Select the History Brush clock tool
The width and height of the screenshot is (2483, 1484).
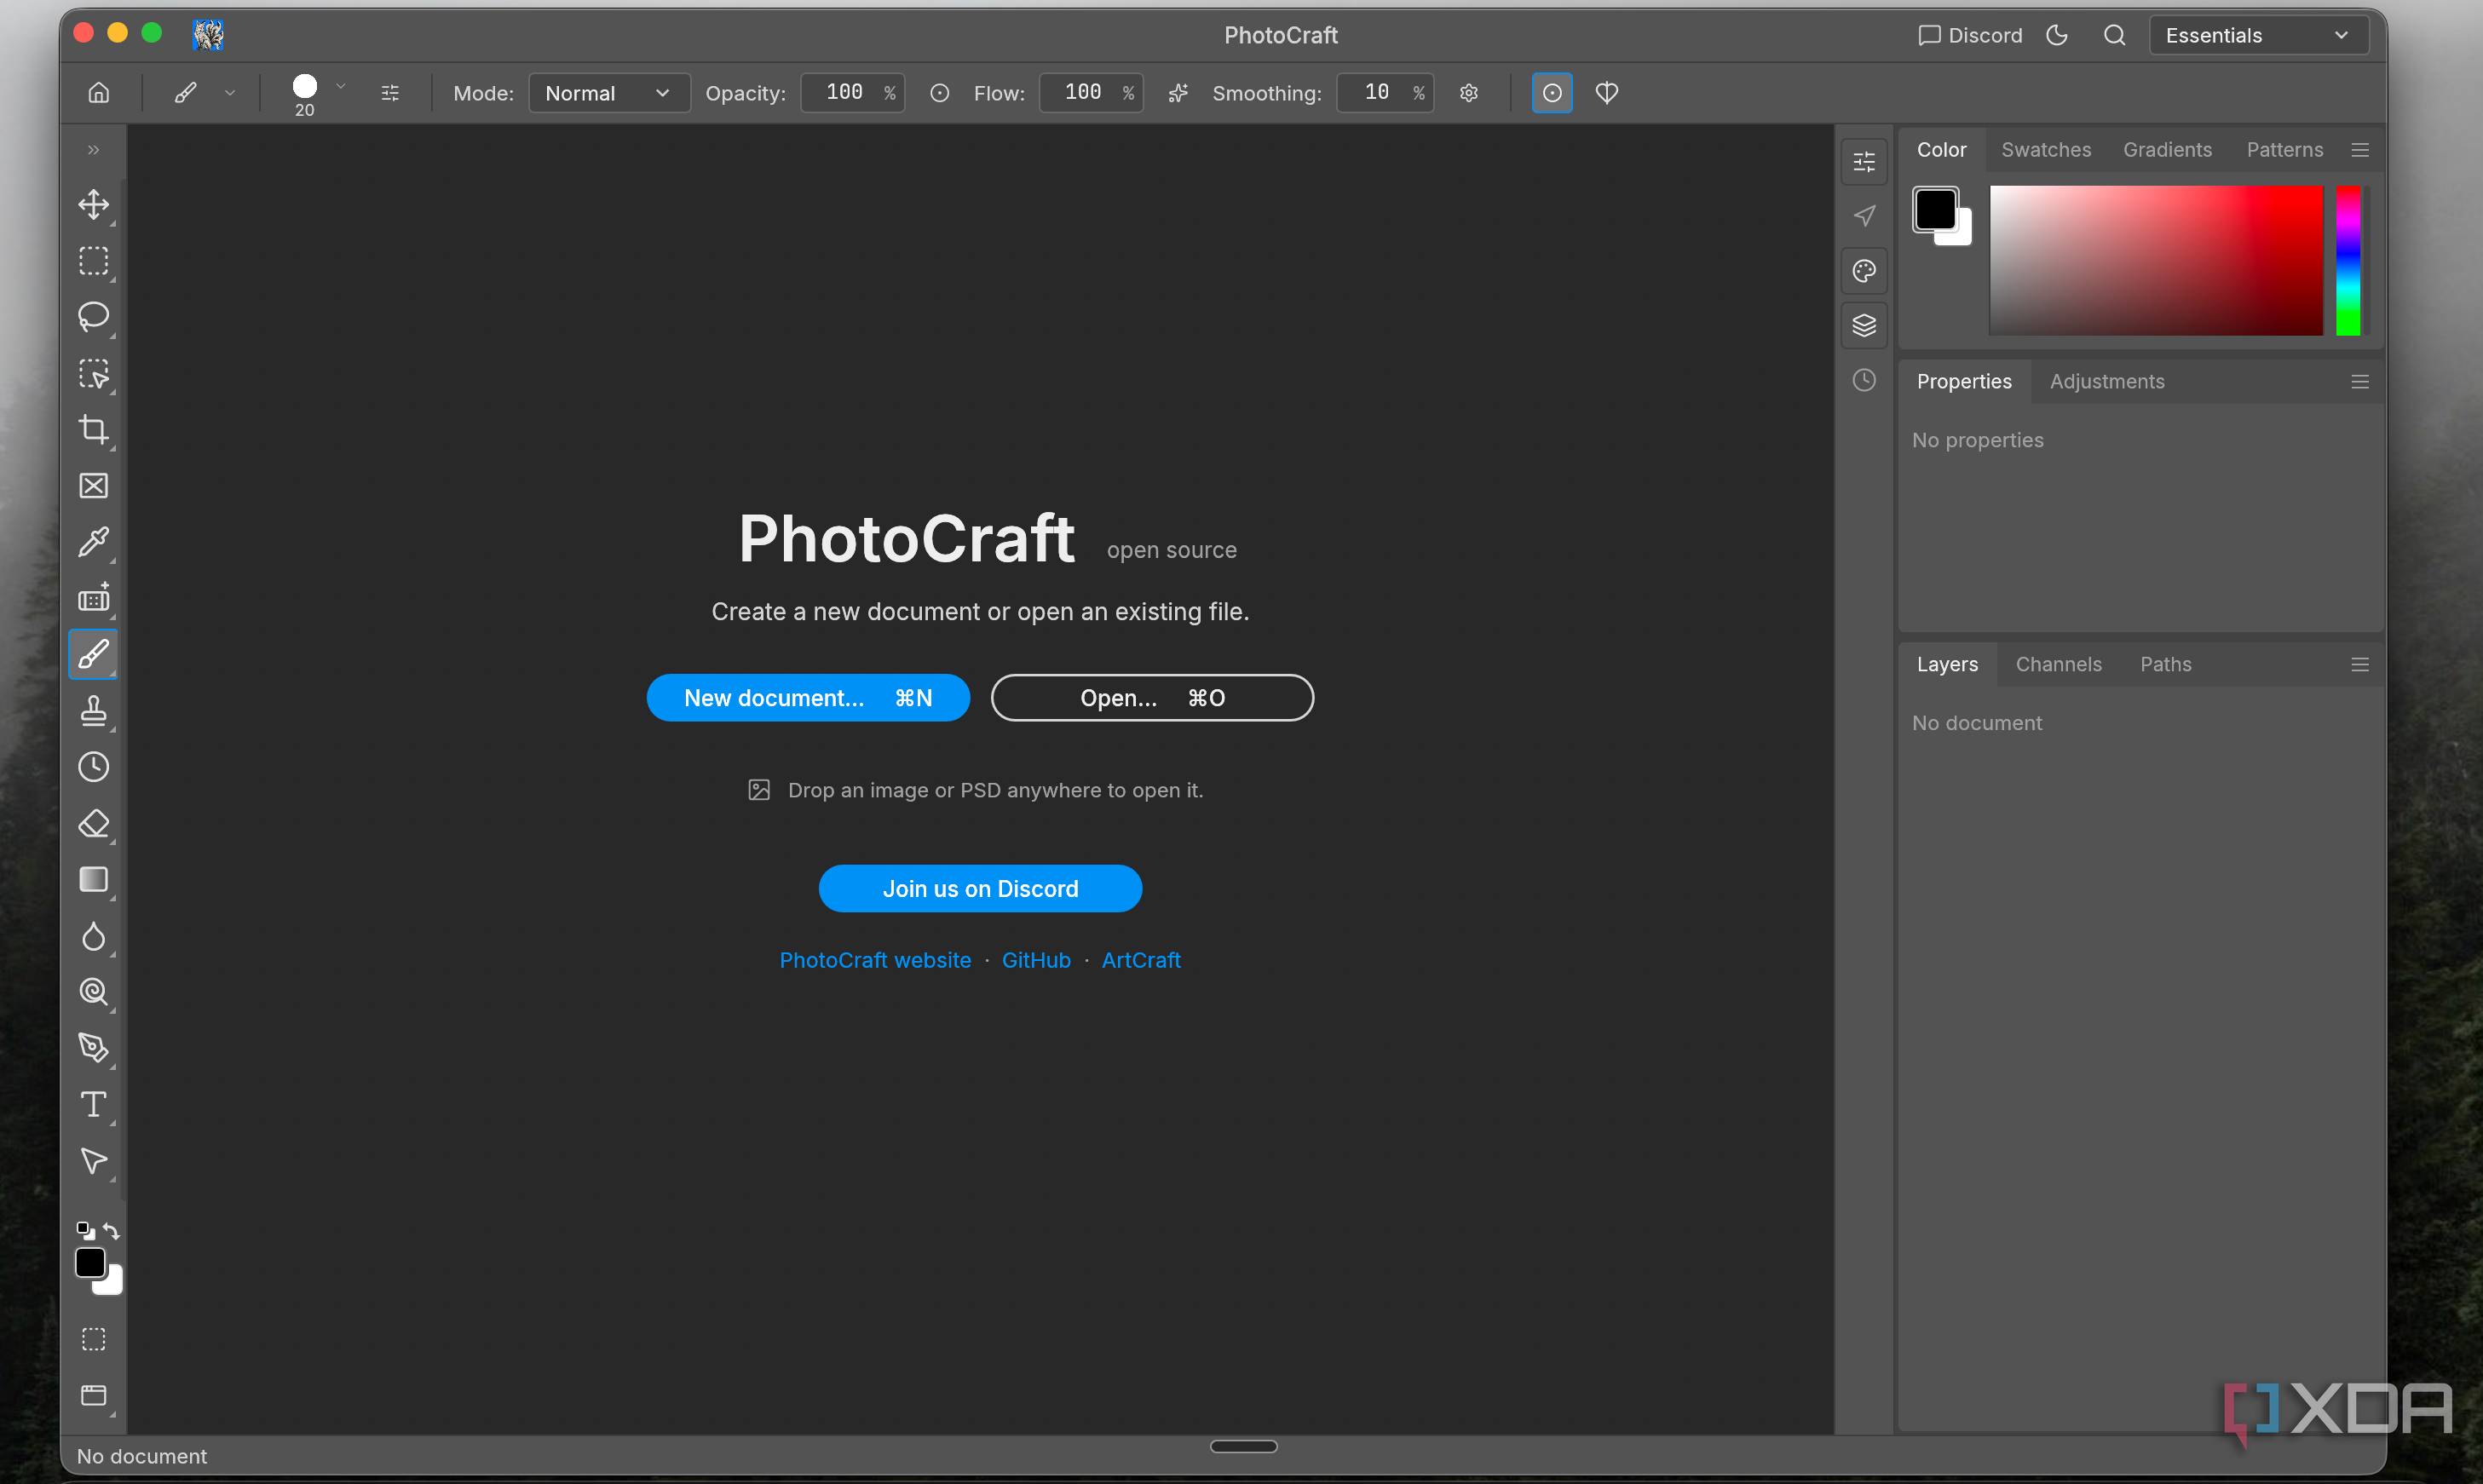coord(94,767)
